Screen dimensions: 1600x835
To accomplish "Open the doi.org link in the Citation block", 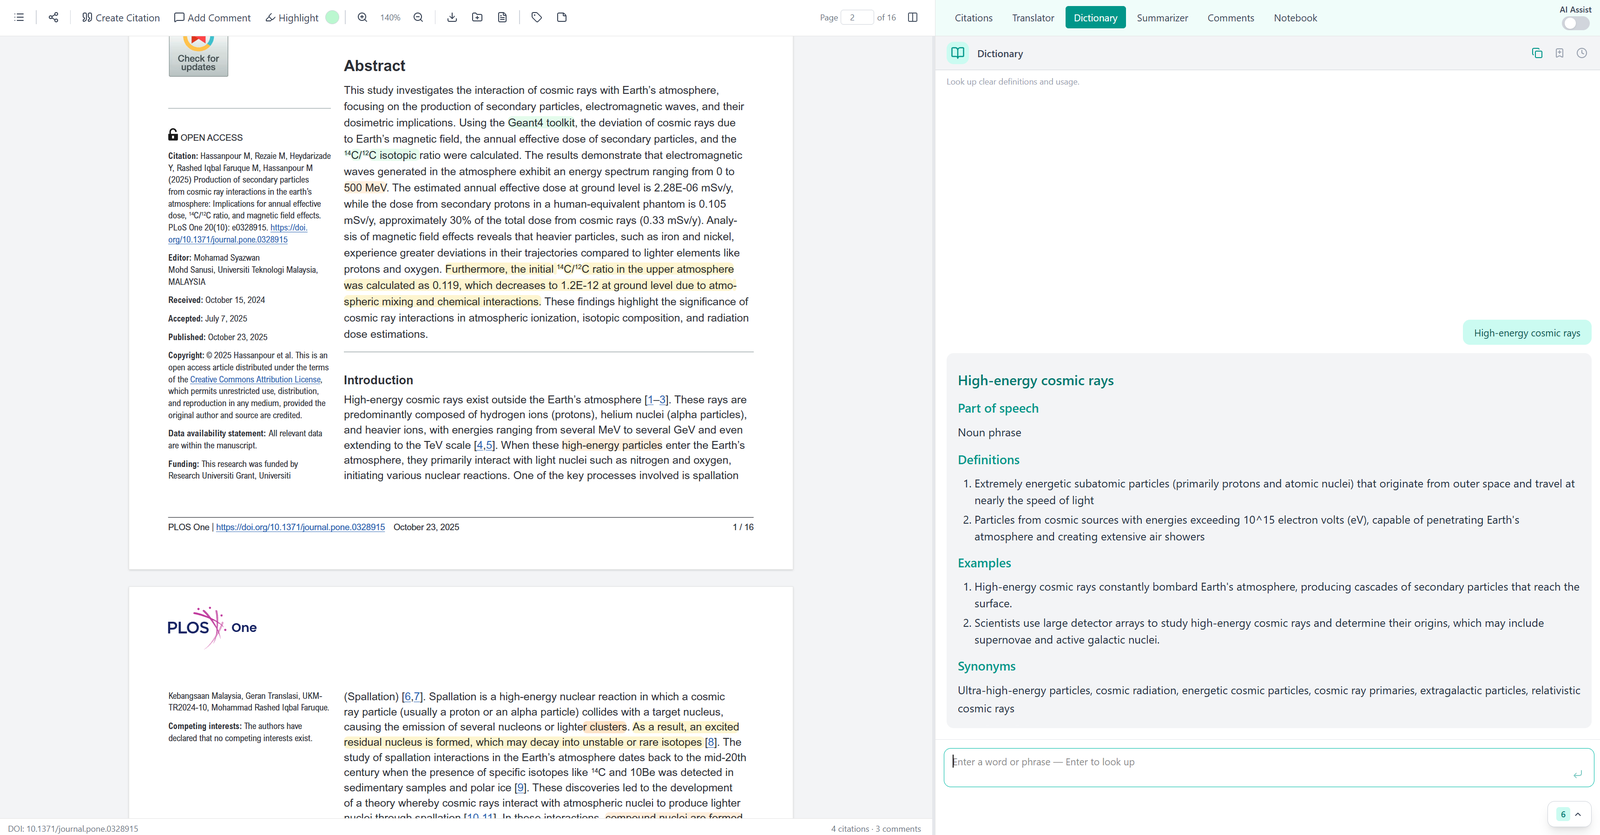I will pos(238,234).
